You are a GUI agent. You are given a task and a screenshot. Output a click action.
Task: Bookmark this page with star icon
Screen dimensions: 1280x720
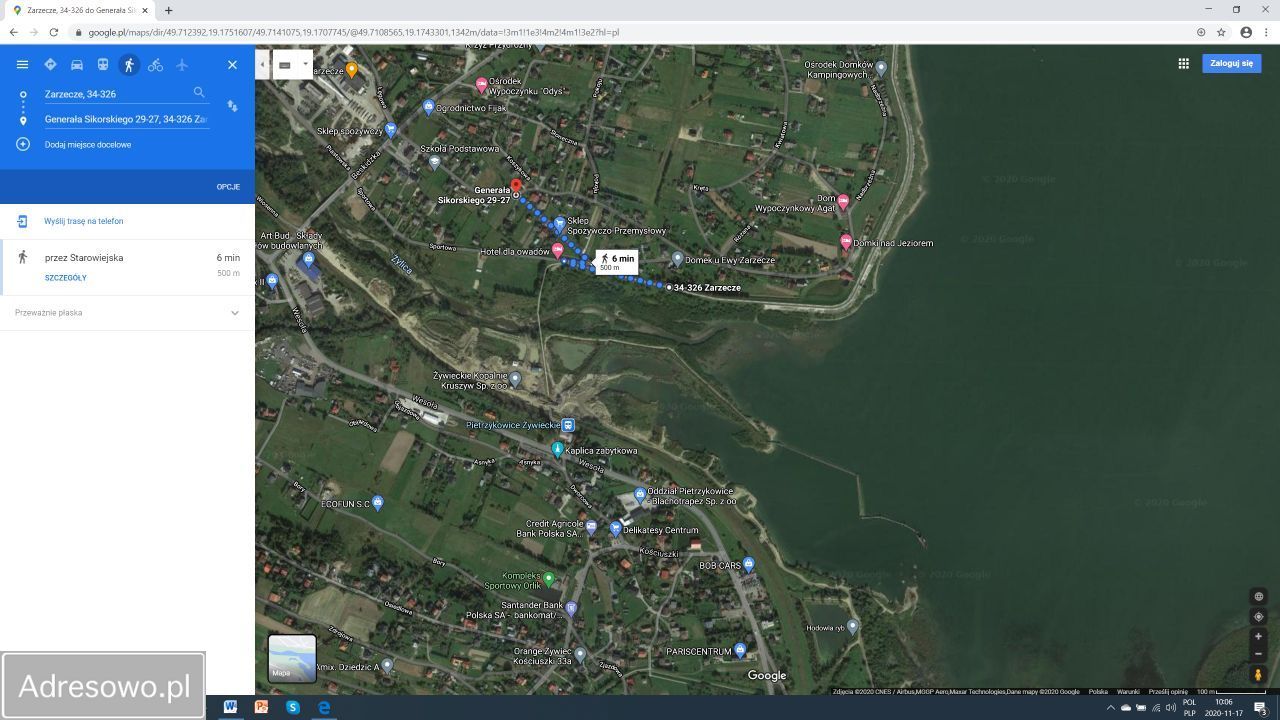coord(1221,32)
